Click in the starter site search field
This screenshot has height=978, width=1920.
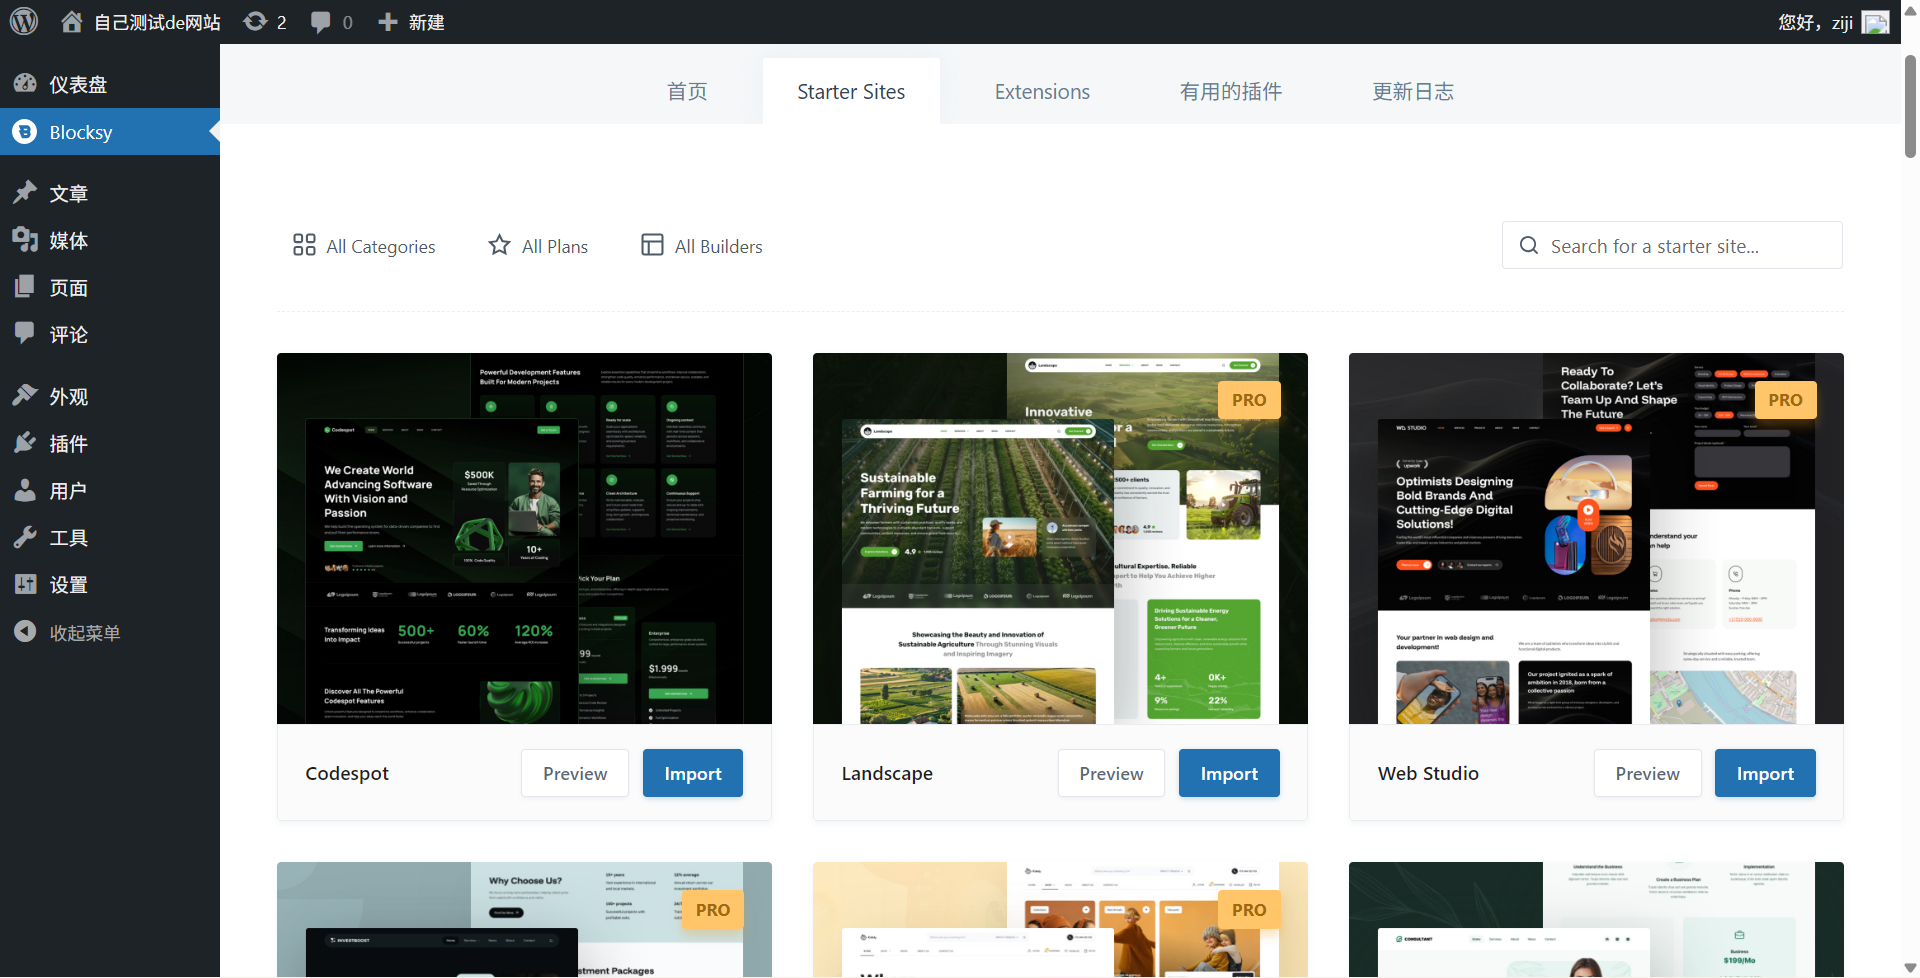coord(1672,245)
